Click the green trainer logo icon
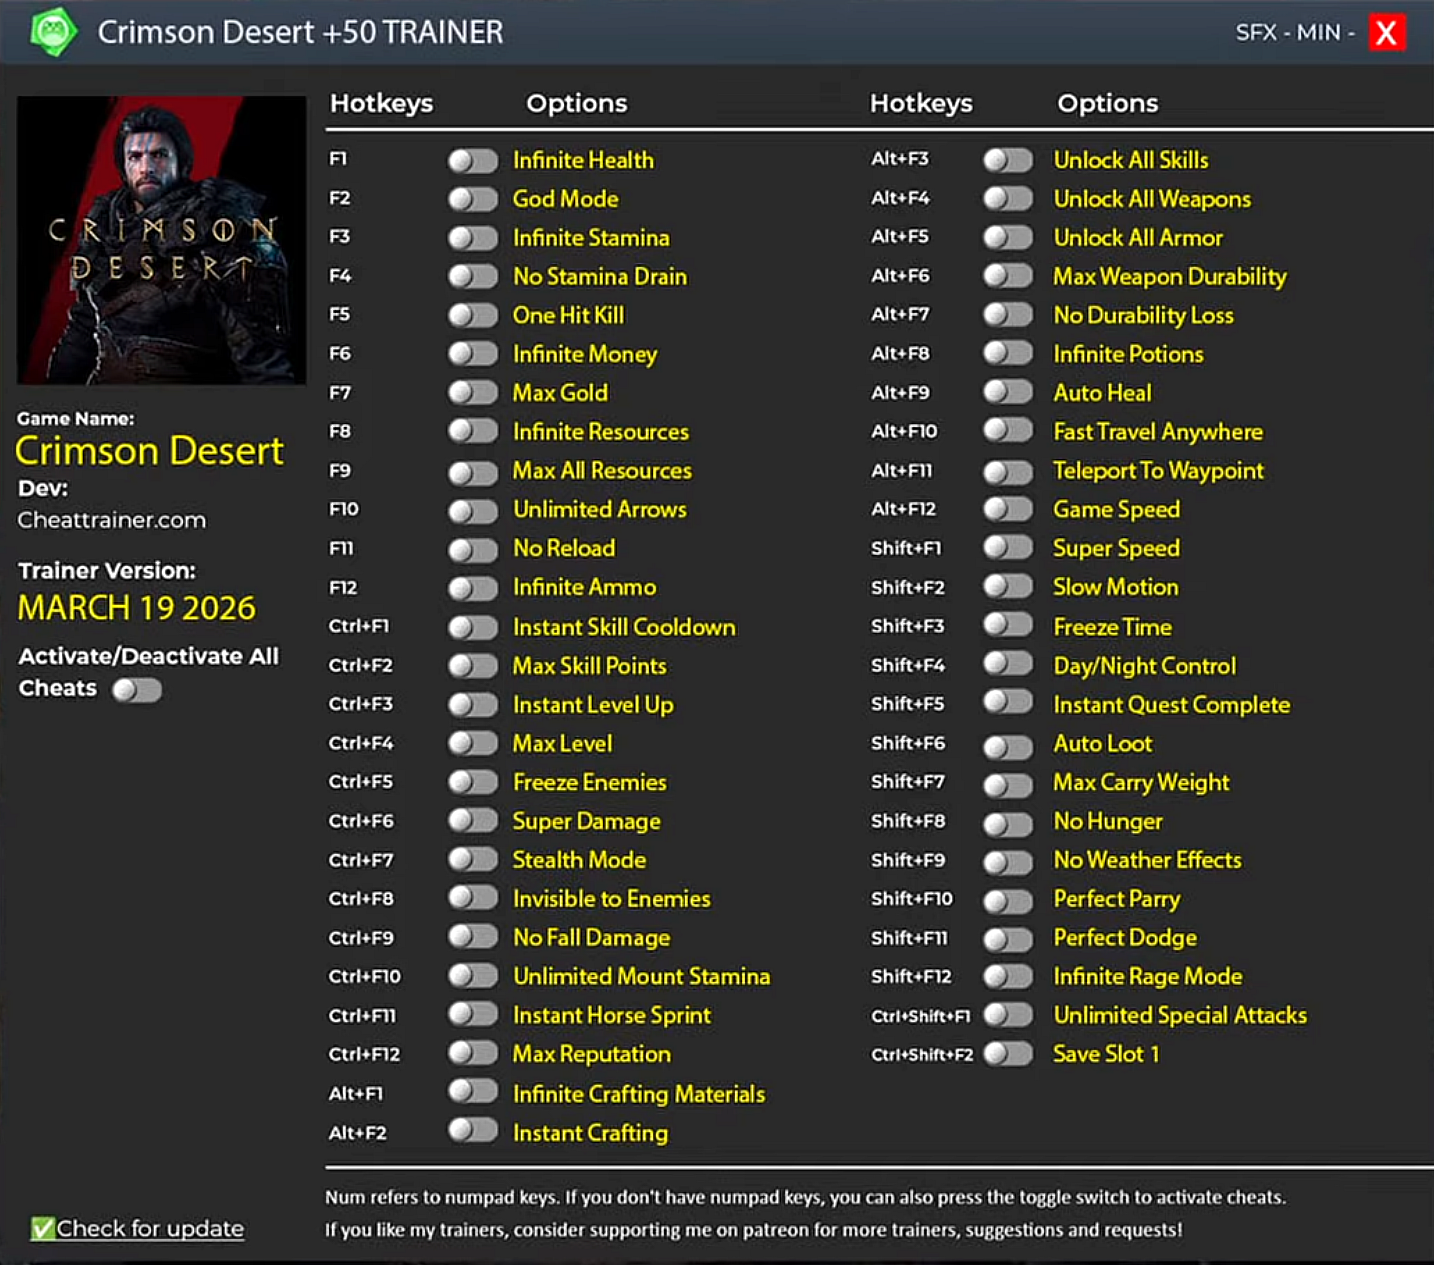 pos(53,32)
